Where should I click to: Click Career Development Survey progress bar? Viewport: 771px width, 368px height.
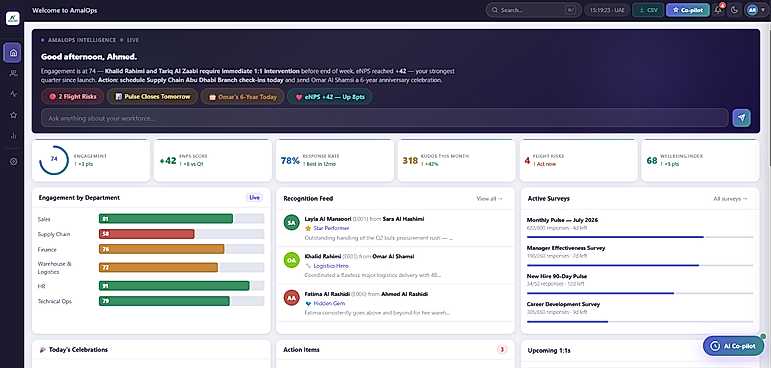[x=640, y=321]
